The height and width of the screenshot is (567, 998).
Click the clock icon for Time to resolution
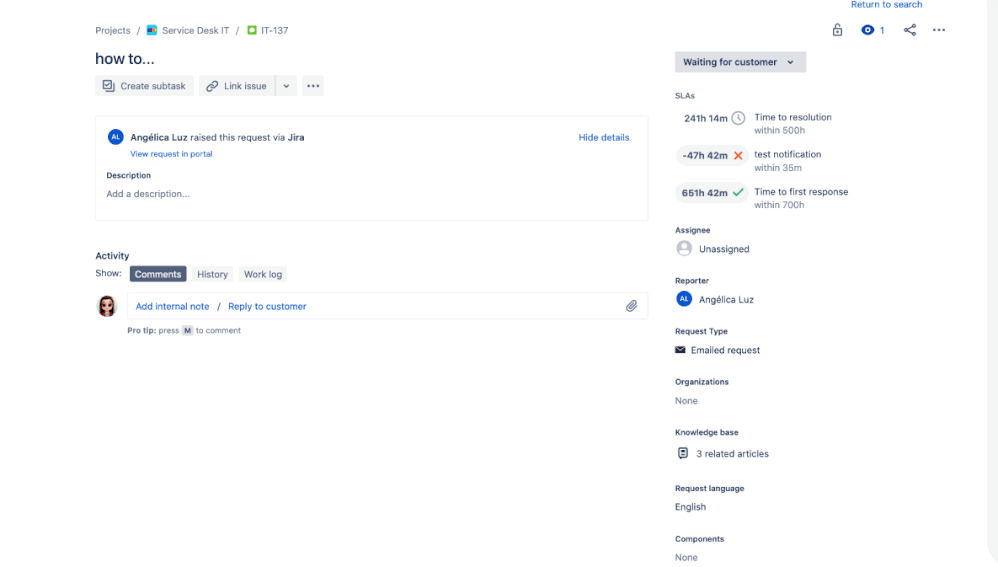(738, 118)
